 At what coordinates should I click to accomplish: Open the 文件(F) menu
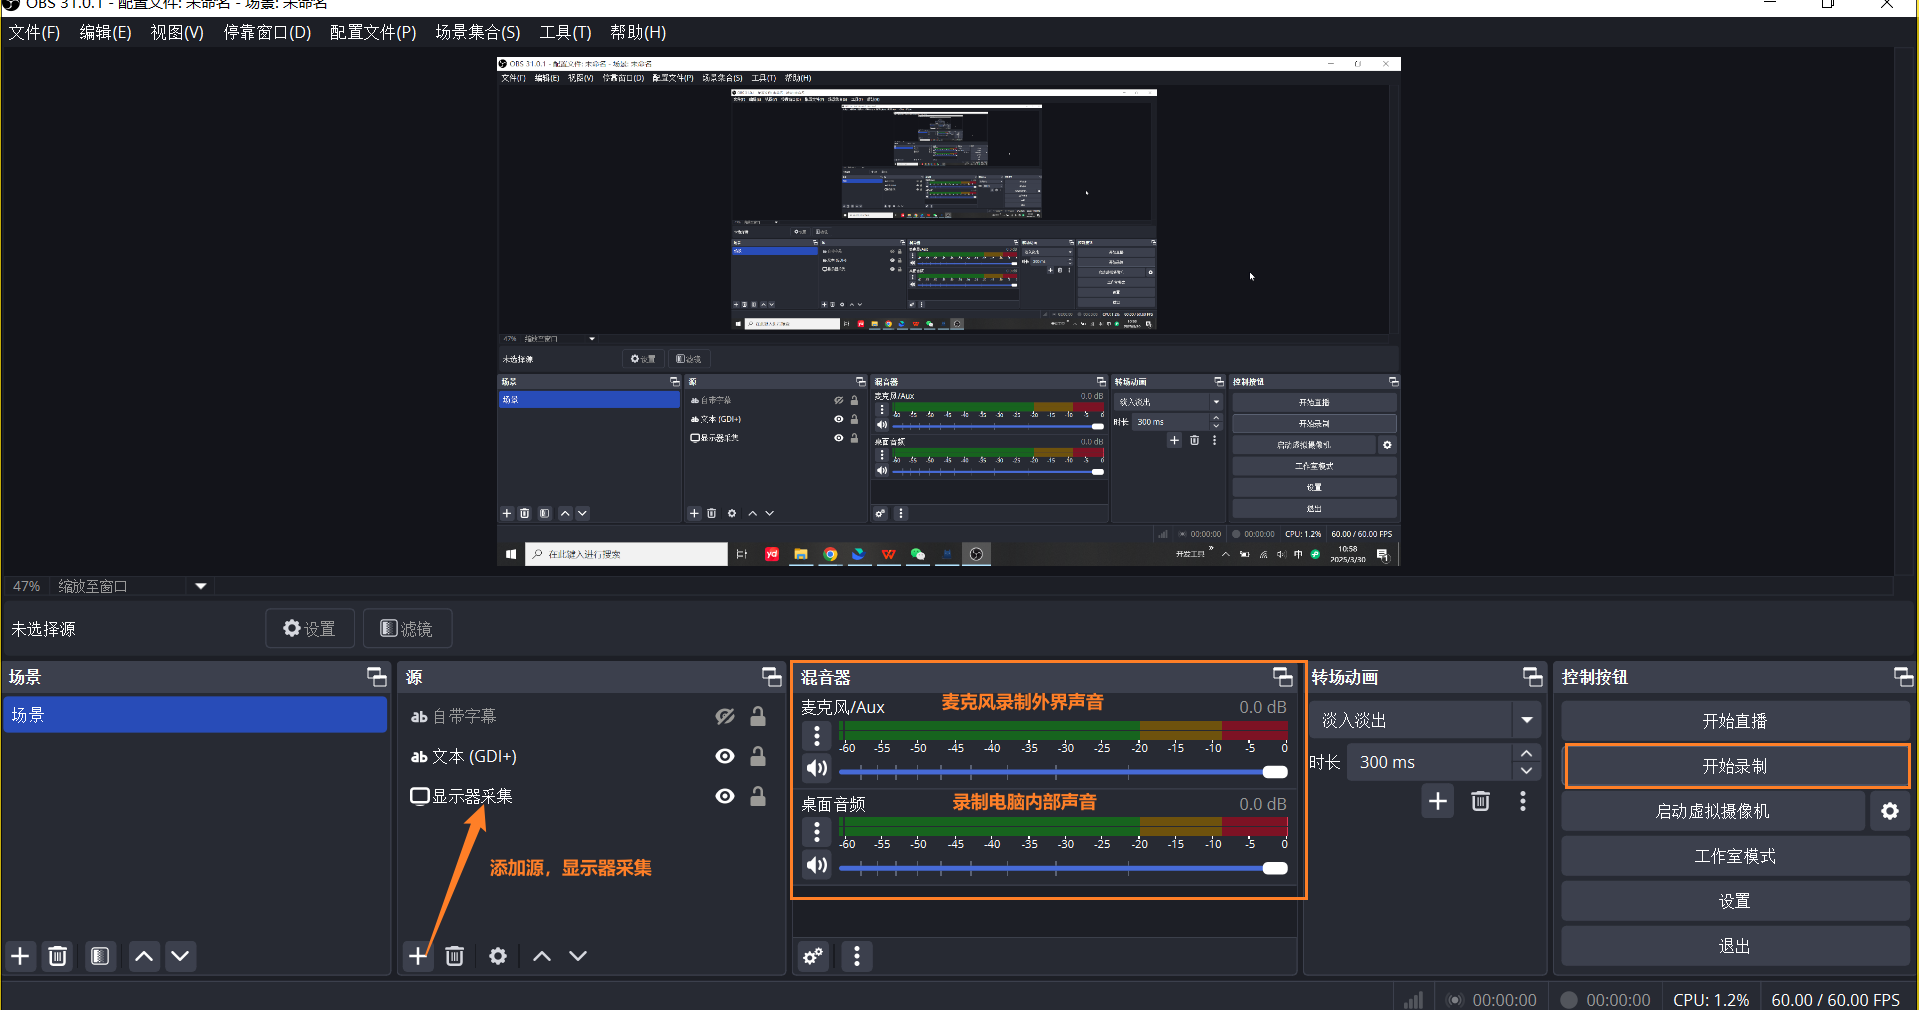[34, 32]
